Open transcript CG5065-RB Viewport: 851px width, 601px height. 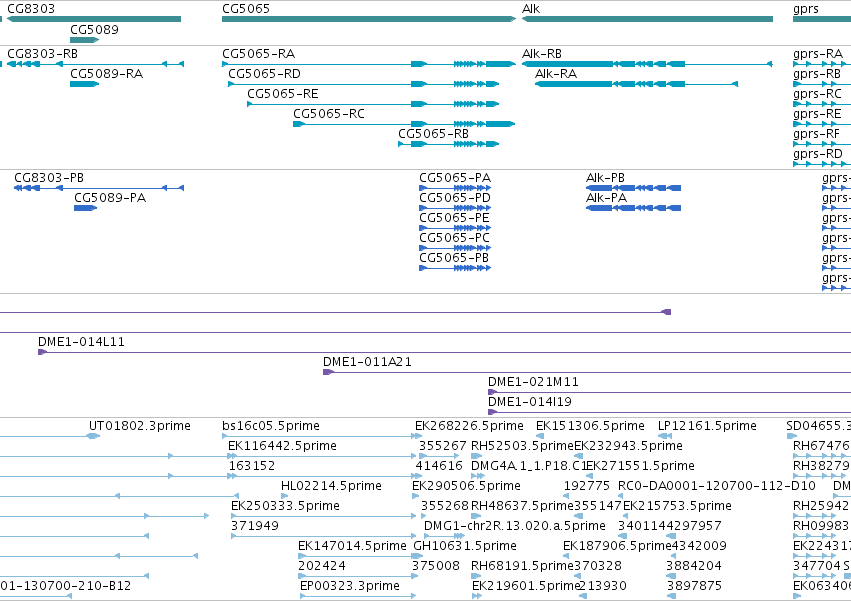pyautogui.click(x=434, y=134)
